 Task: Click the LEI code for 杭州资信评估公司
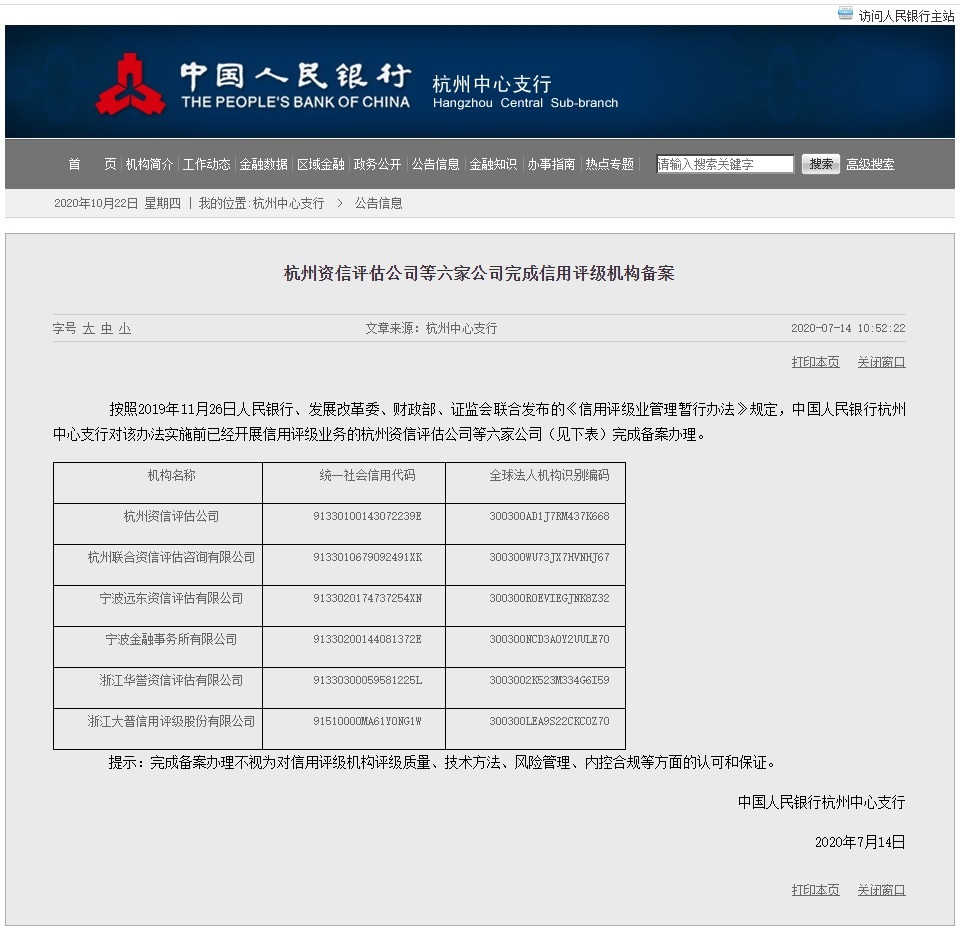[x=549, y=516]
